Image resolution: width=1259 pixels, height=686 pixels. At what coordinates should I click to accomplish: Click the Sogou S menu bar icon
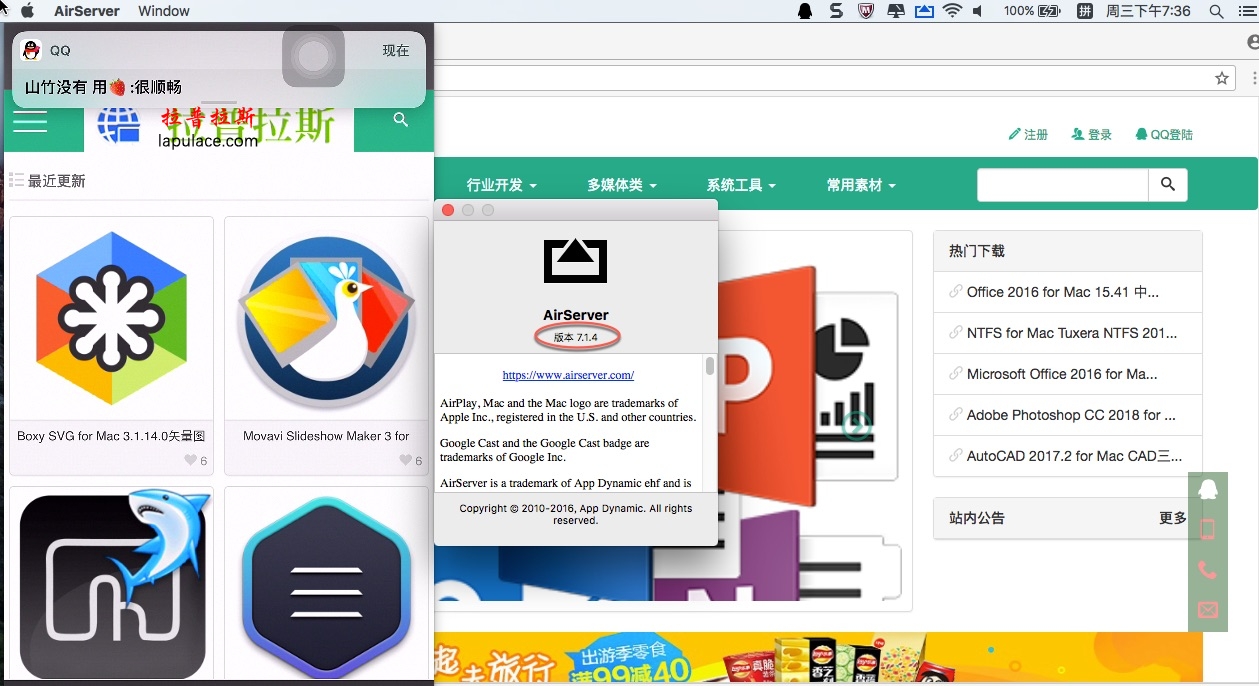click(x=836, y=11)
